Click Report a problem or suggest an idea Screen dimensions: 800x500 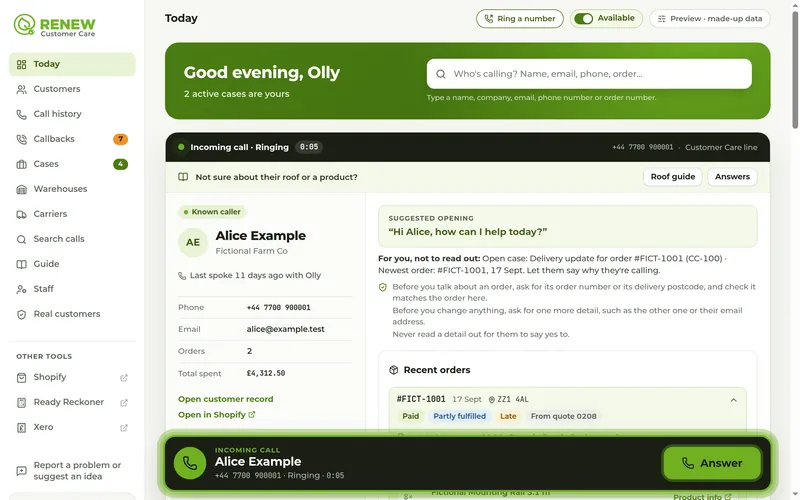tap(72, 471)
